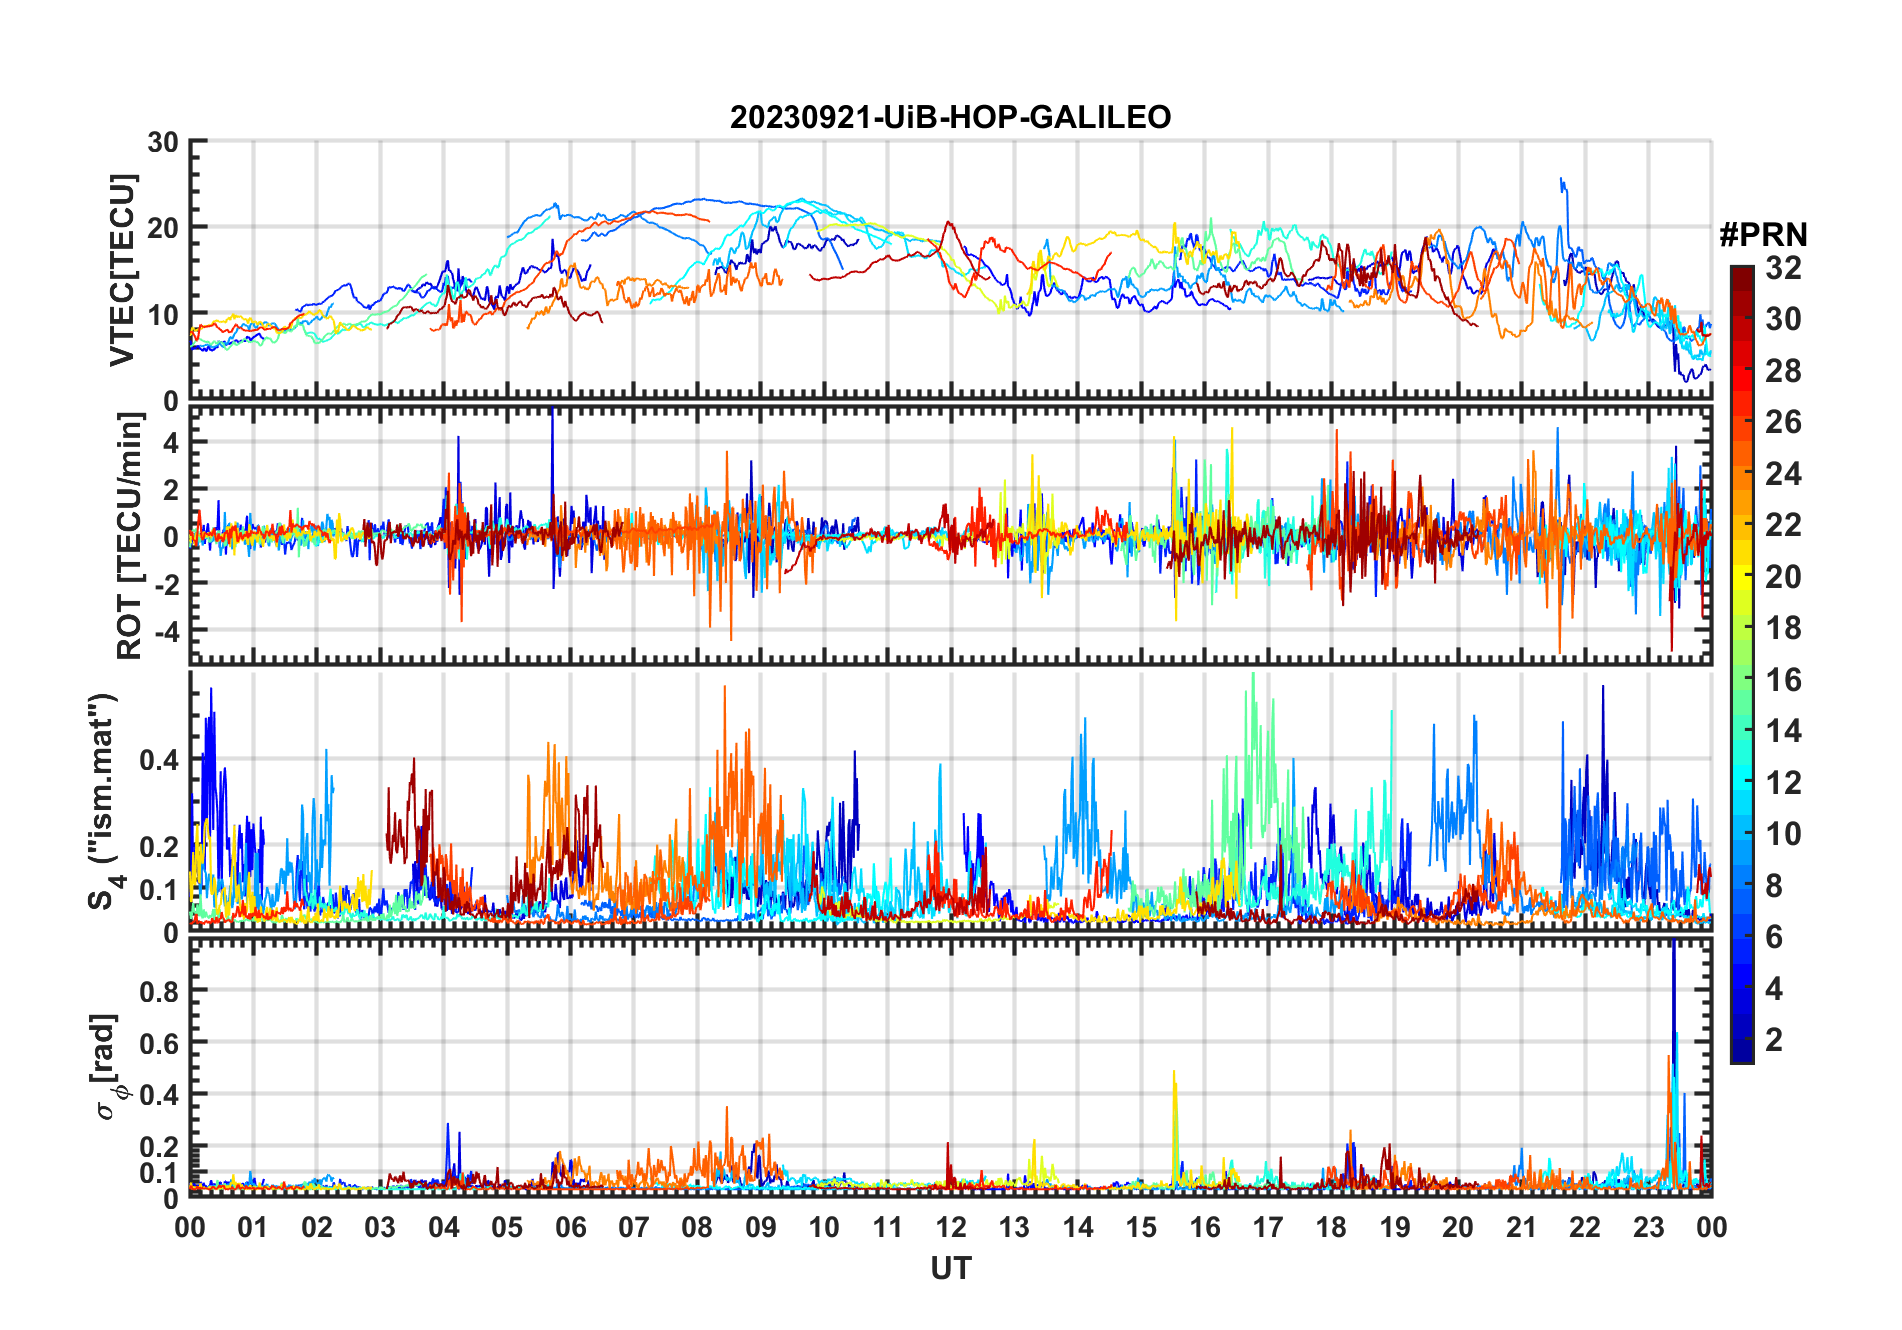1902x1330 pixels.
Task: Click sigma-phi axis tick label 0.8
Action: [159, 991]
